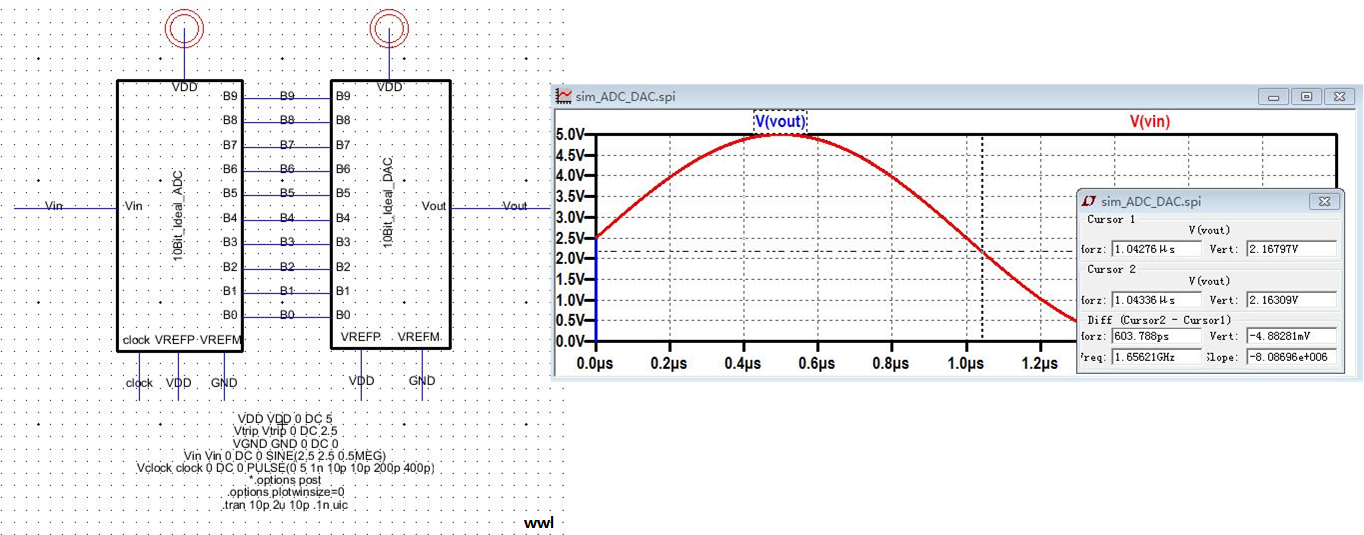Click Cursor 2 vertical value 2.16309V field
The height and width of the screenshot is (535, 1364).
1291,300
